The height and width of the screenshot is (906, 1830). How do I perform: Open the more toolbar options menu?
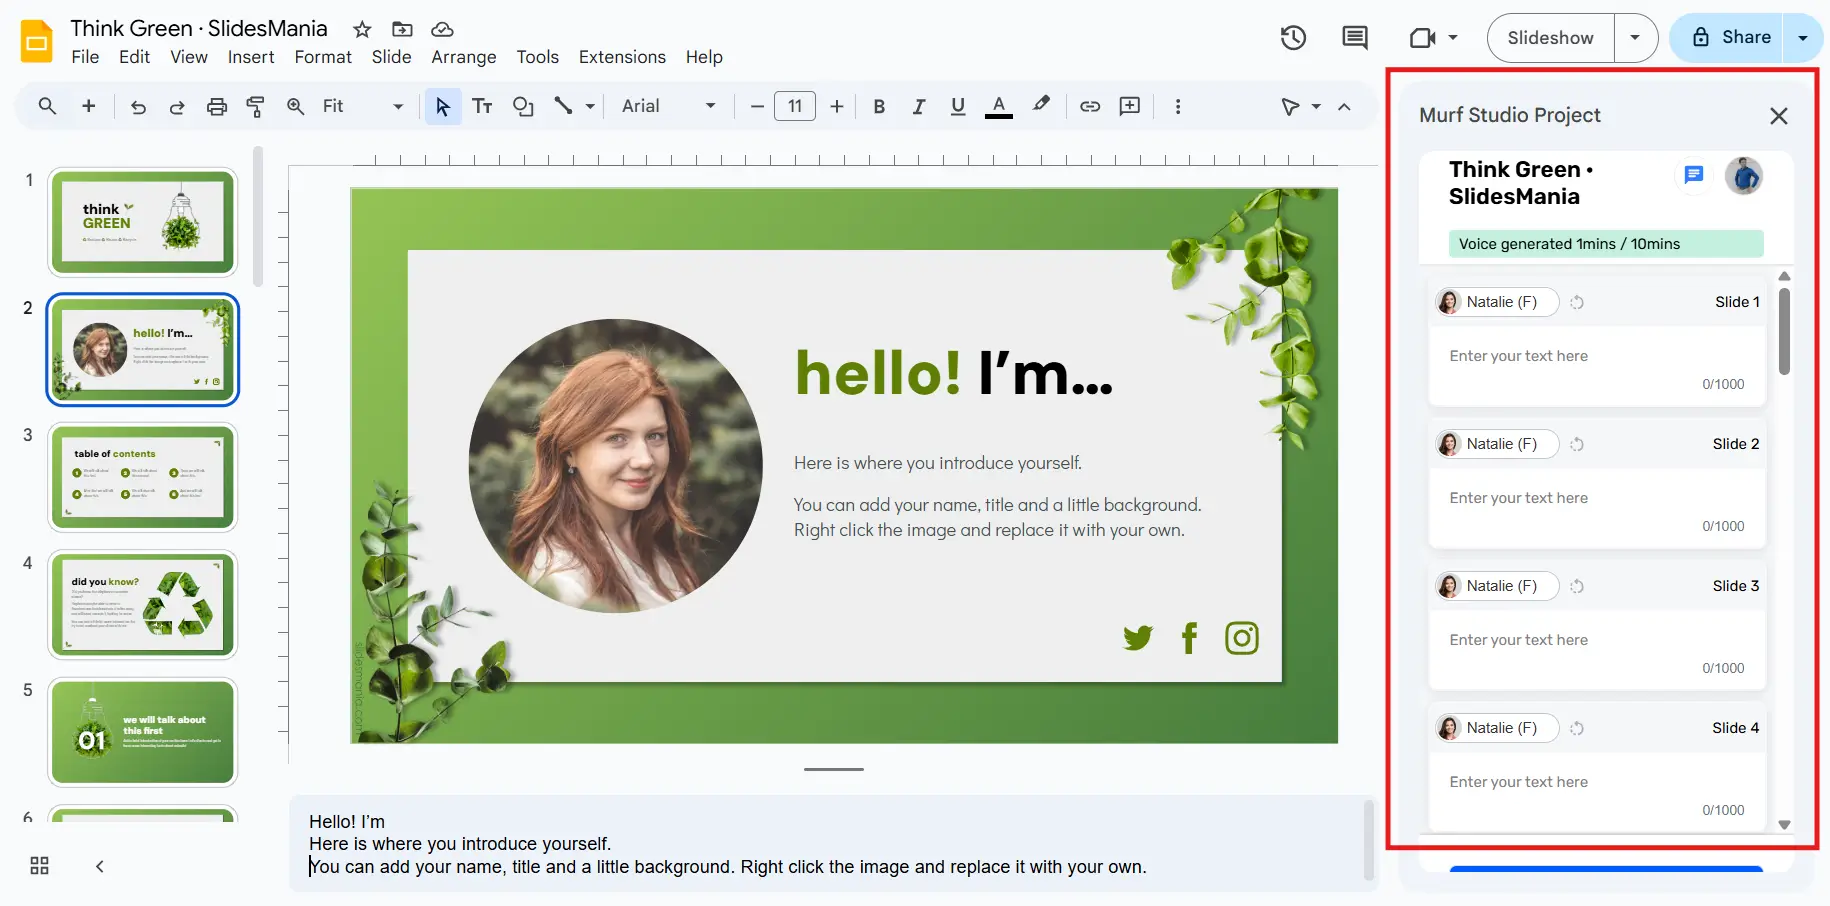(x=1178, y=106)
